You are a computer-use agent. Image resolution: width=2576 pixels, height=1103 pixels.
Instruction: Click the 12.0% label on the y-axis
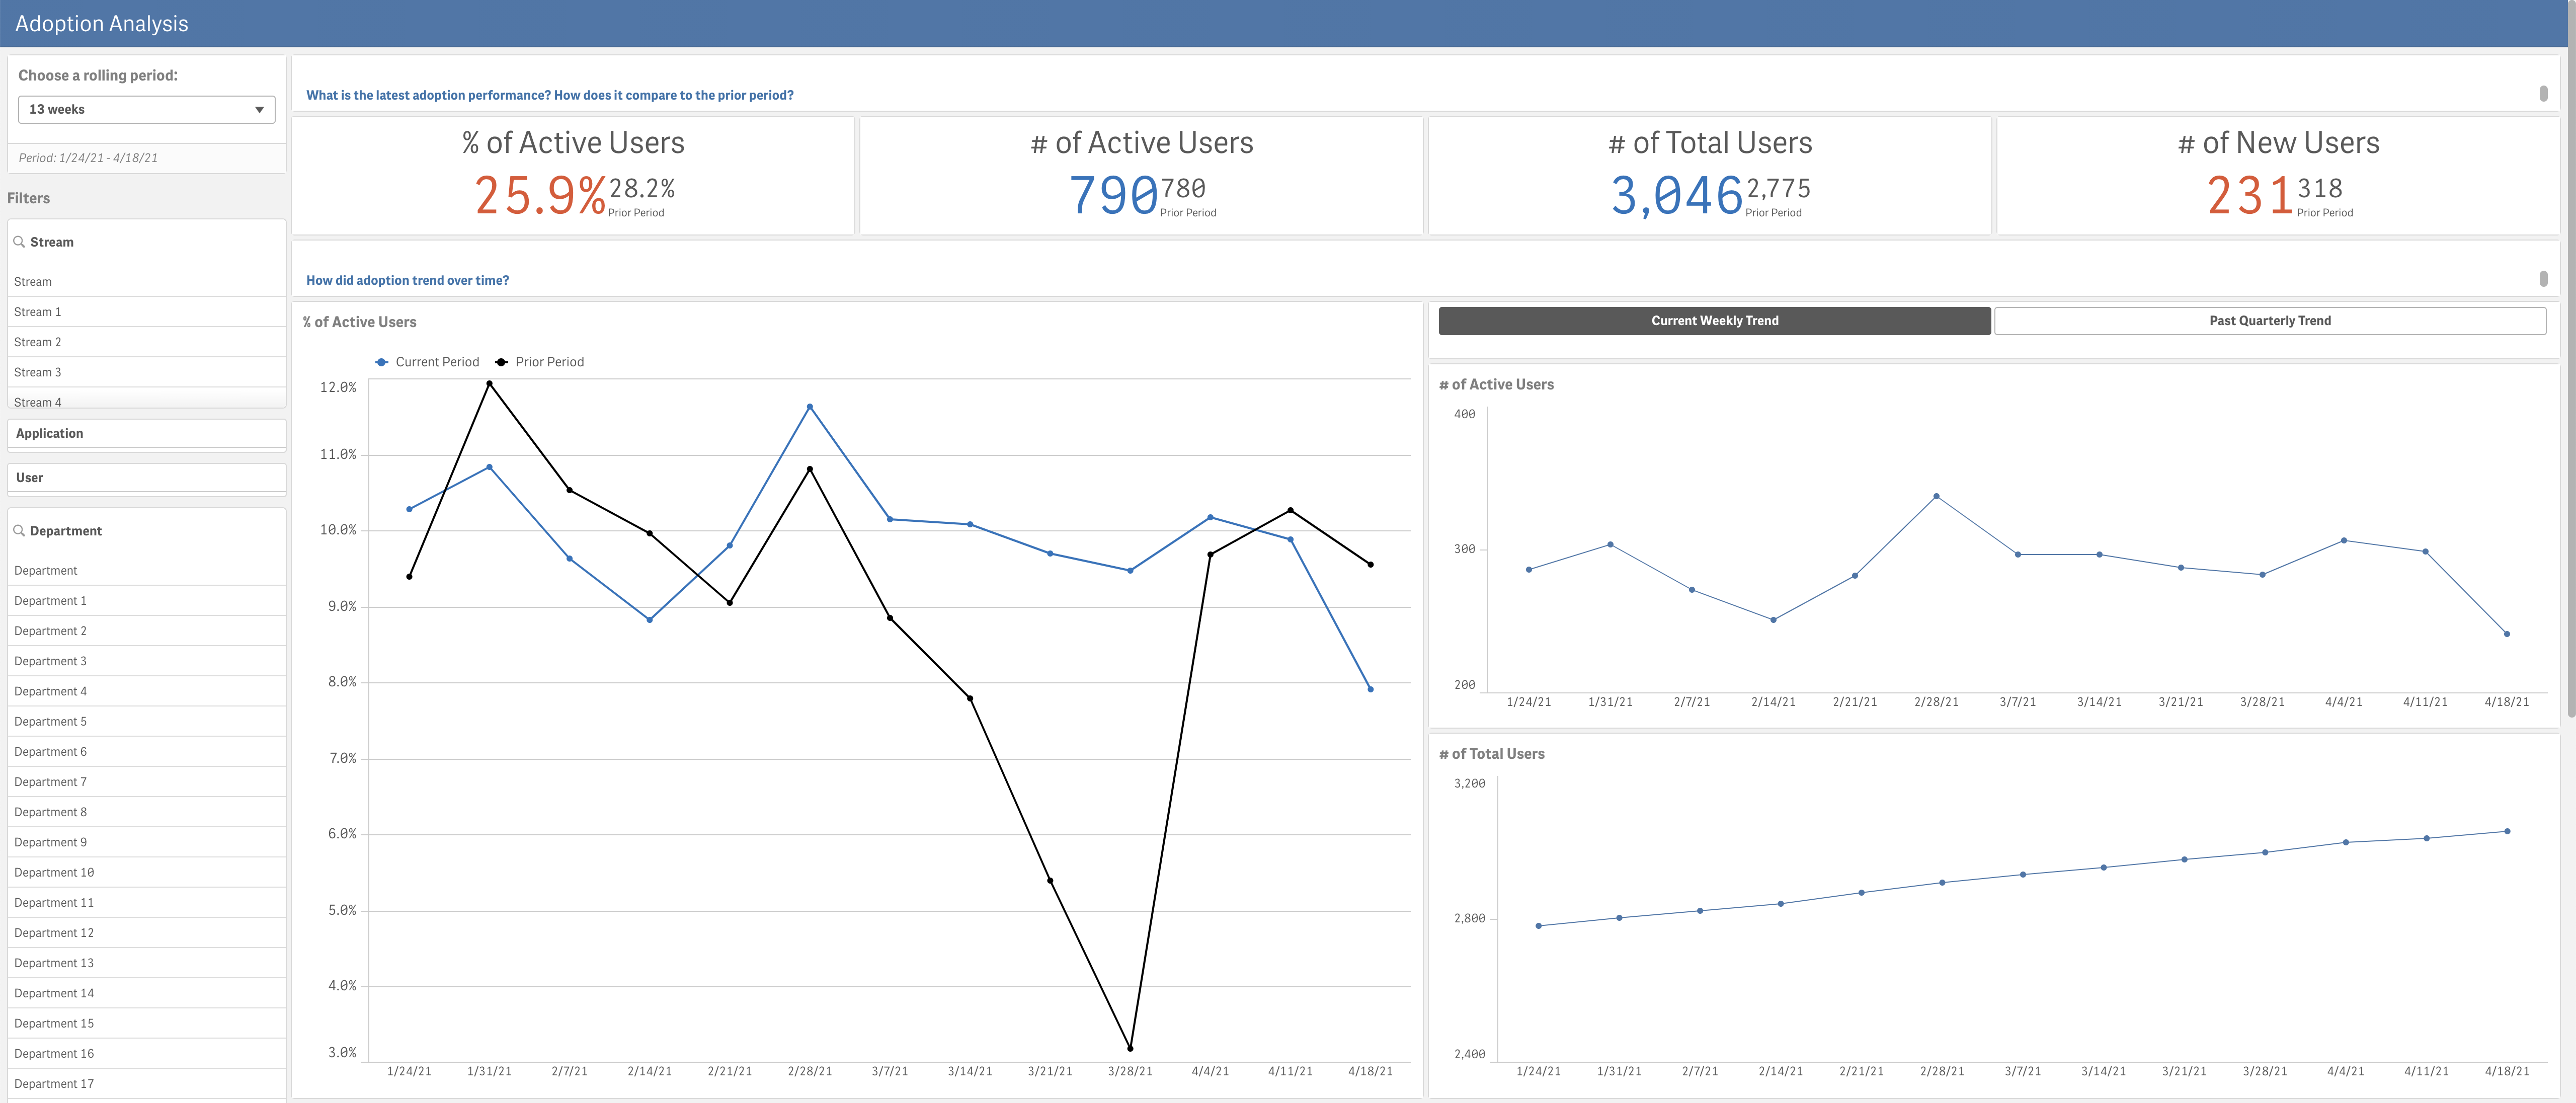click(x=338, y=387)
